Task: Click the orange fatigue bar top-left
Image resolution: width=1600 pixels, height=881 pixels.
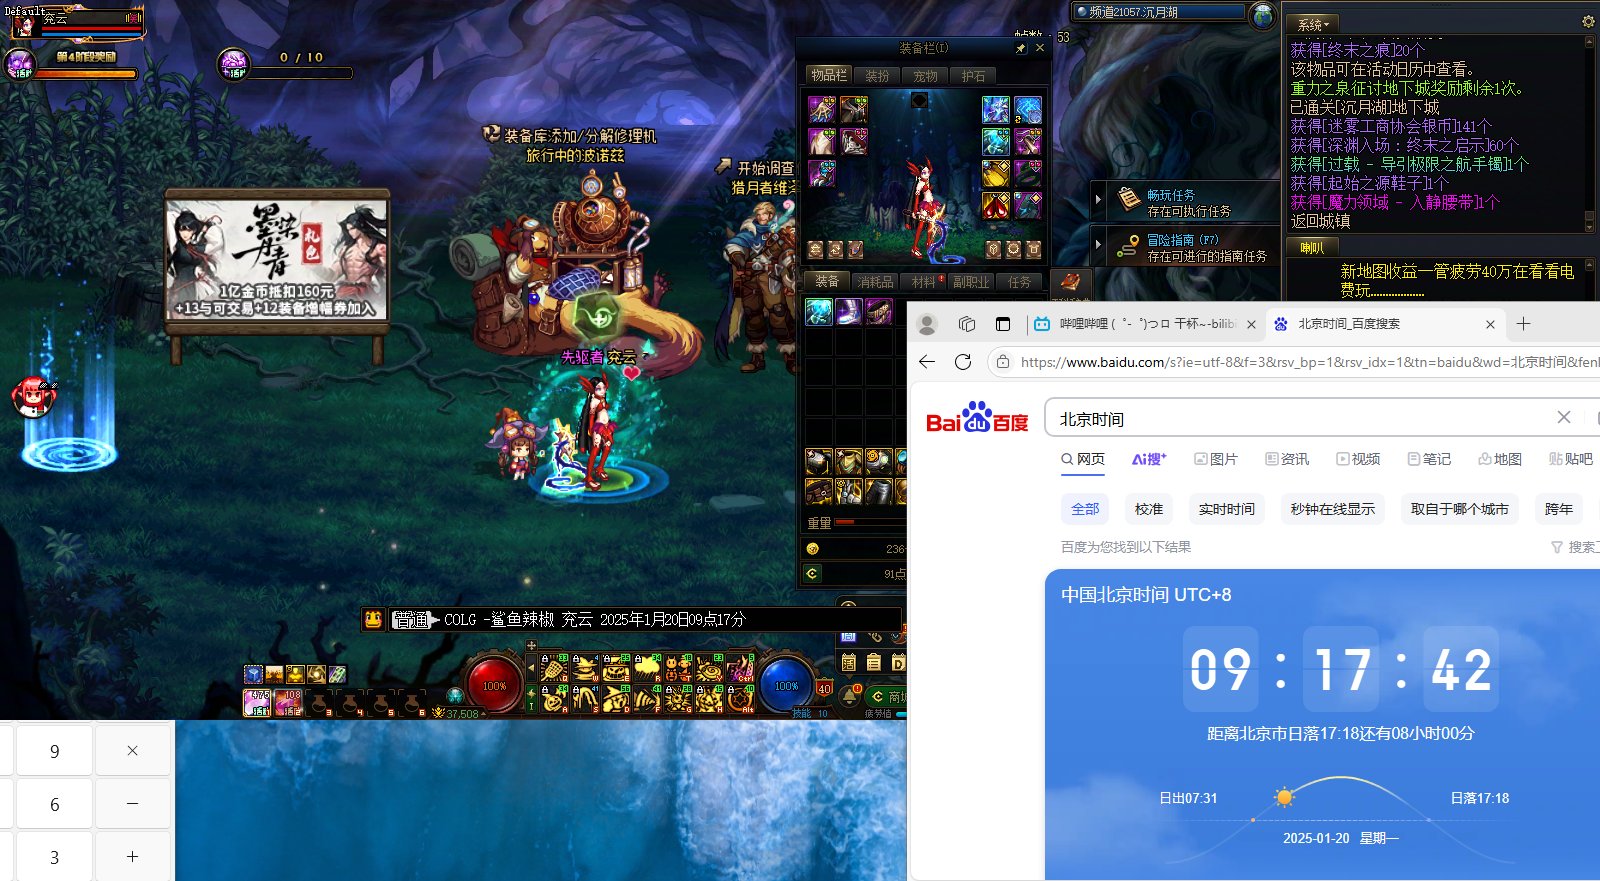Action: [x=87, y=73]
